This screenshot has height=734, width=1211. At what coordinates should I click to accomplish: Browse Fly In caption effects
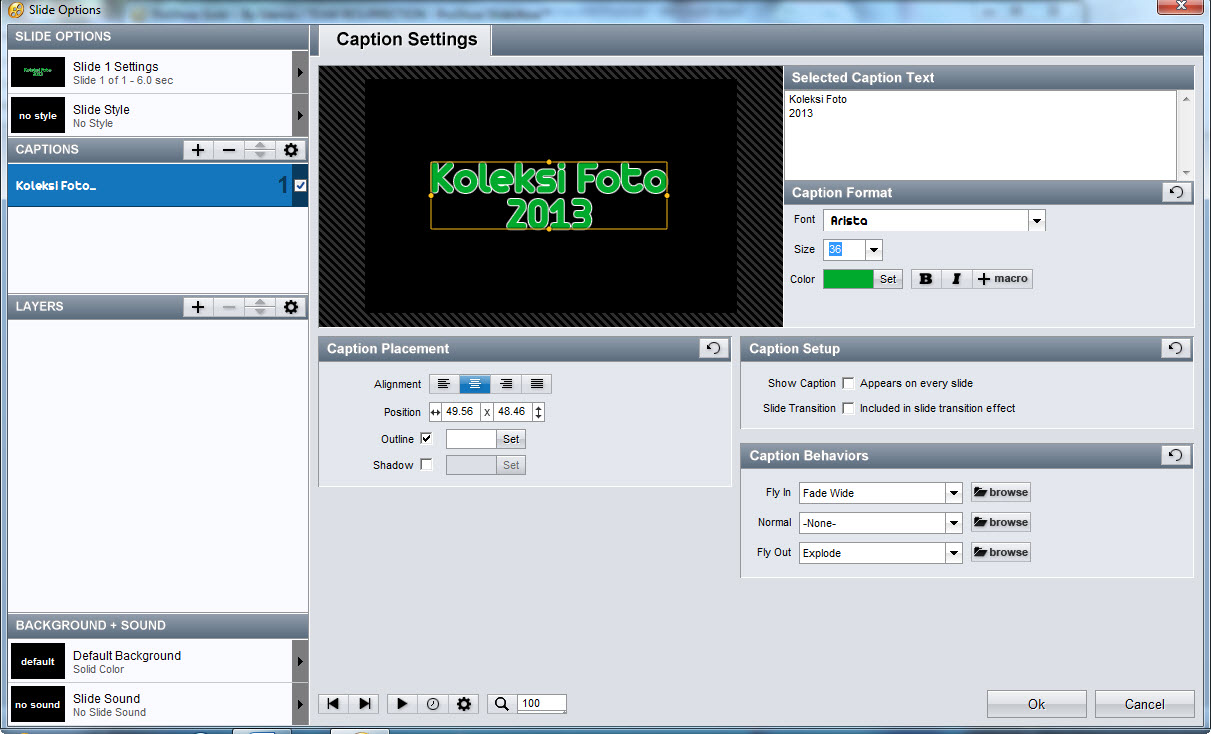(x=1000, y=492)
